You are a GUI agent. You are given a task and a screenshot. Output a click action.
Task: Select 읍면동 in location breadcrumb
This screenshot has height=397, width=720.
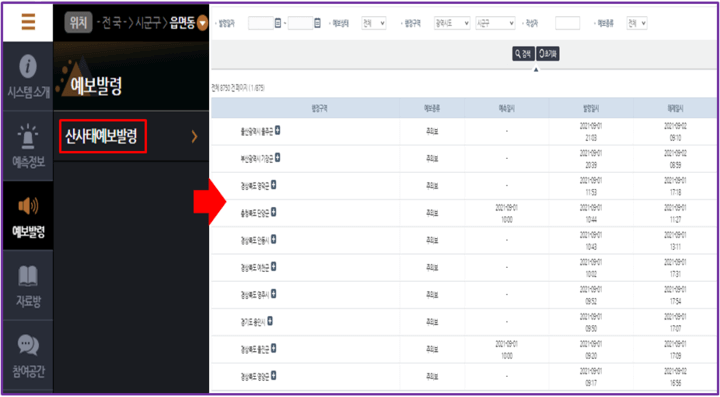182,23
